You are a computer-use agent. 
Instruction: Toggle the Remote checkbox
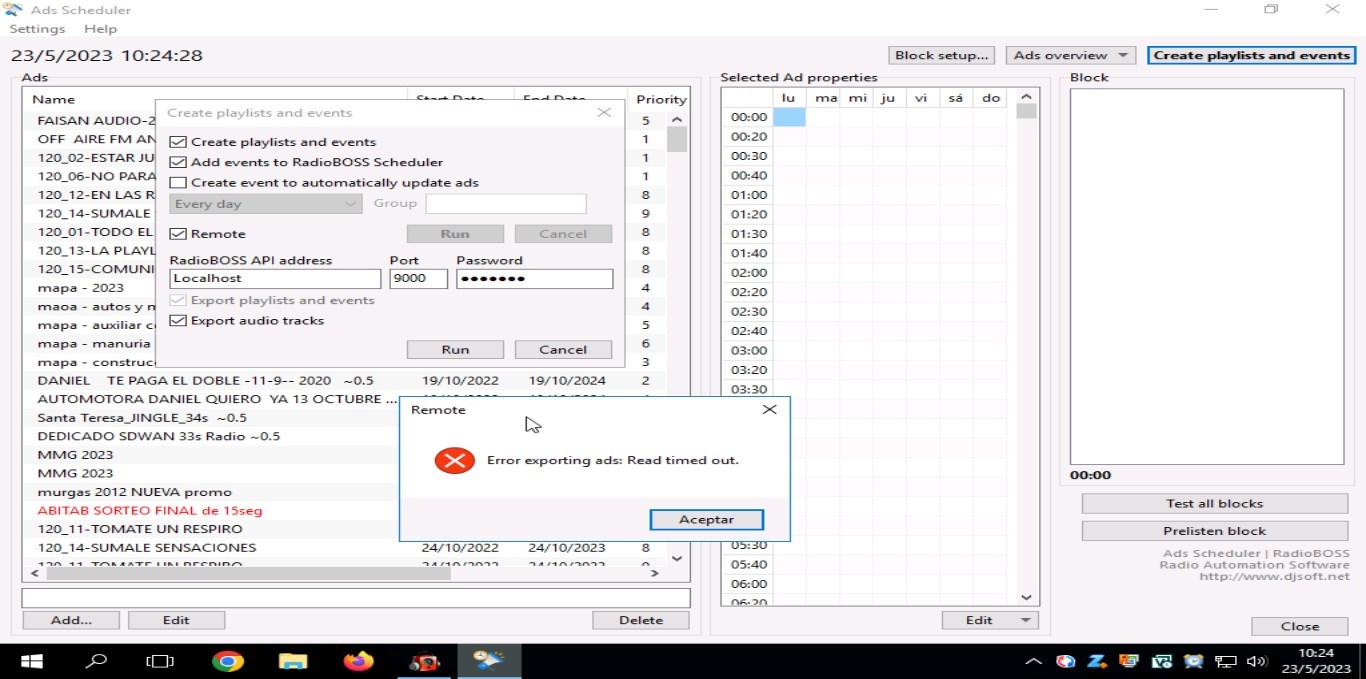[x=178, y=234]
